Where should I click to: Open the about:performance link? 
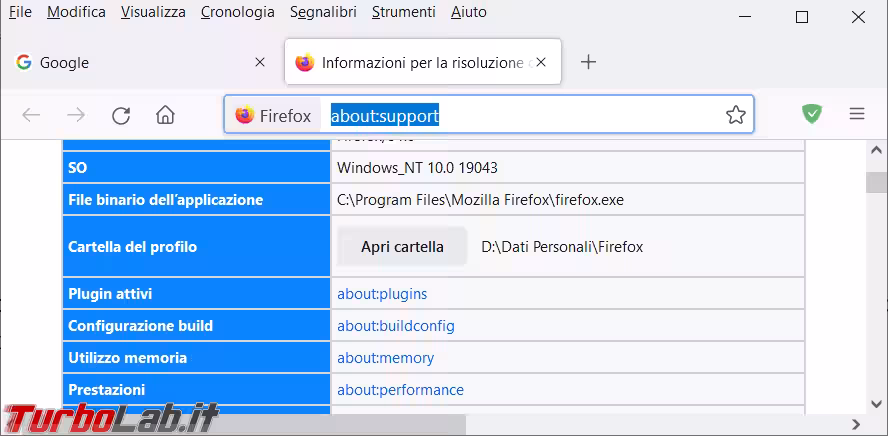click(x=400, y=390)
